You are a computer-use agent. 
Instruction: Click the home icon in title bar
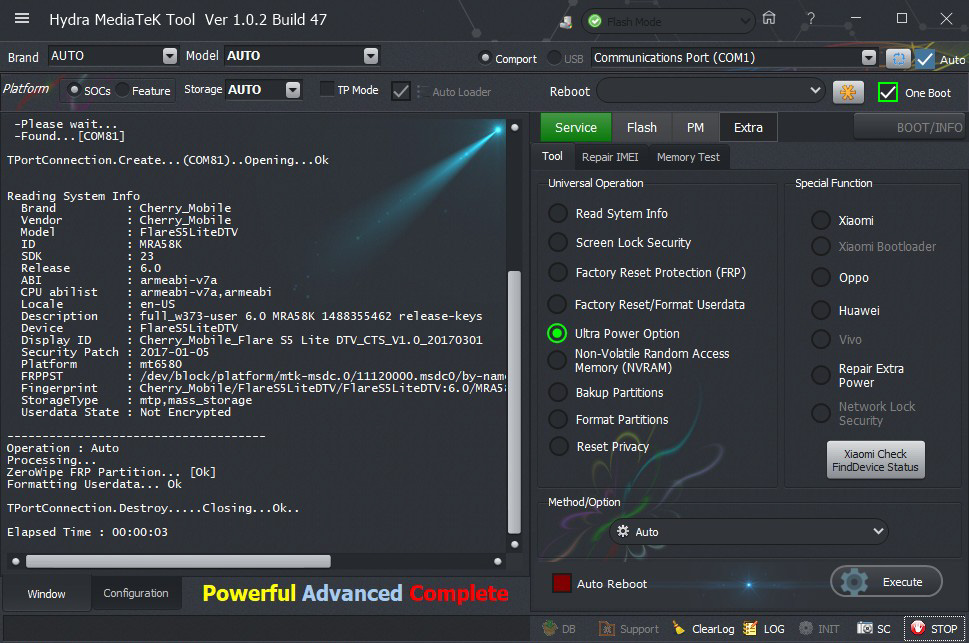769,19
